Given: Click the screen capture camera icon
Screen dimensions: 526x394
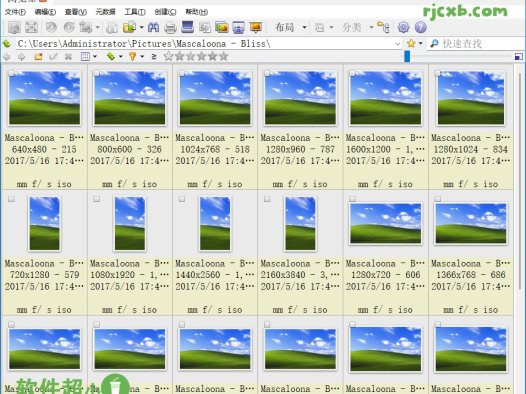Looking at the screenshot, I should (239, 27).
